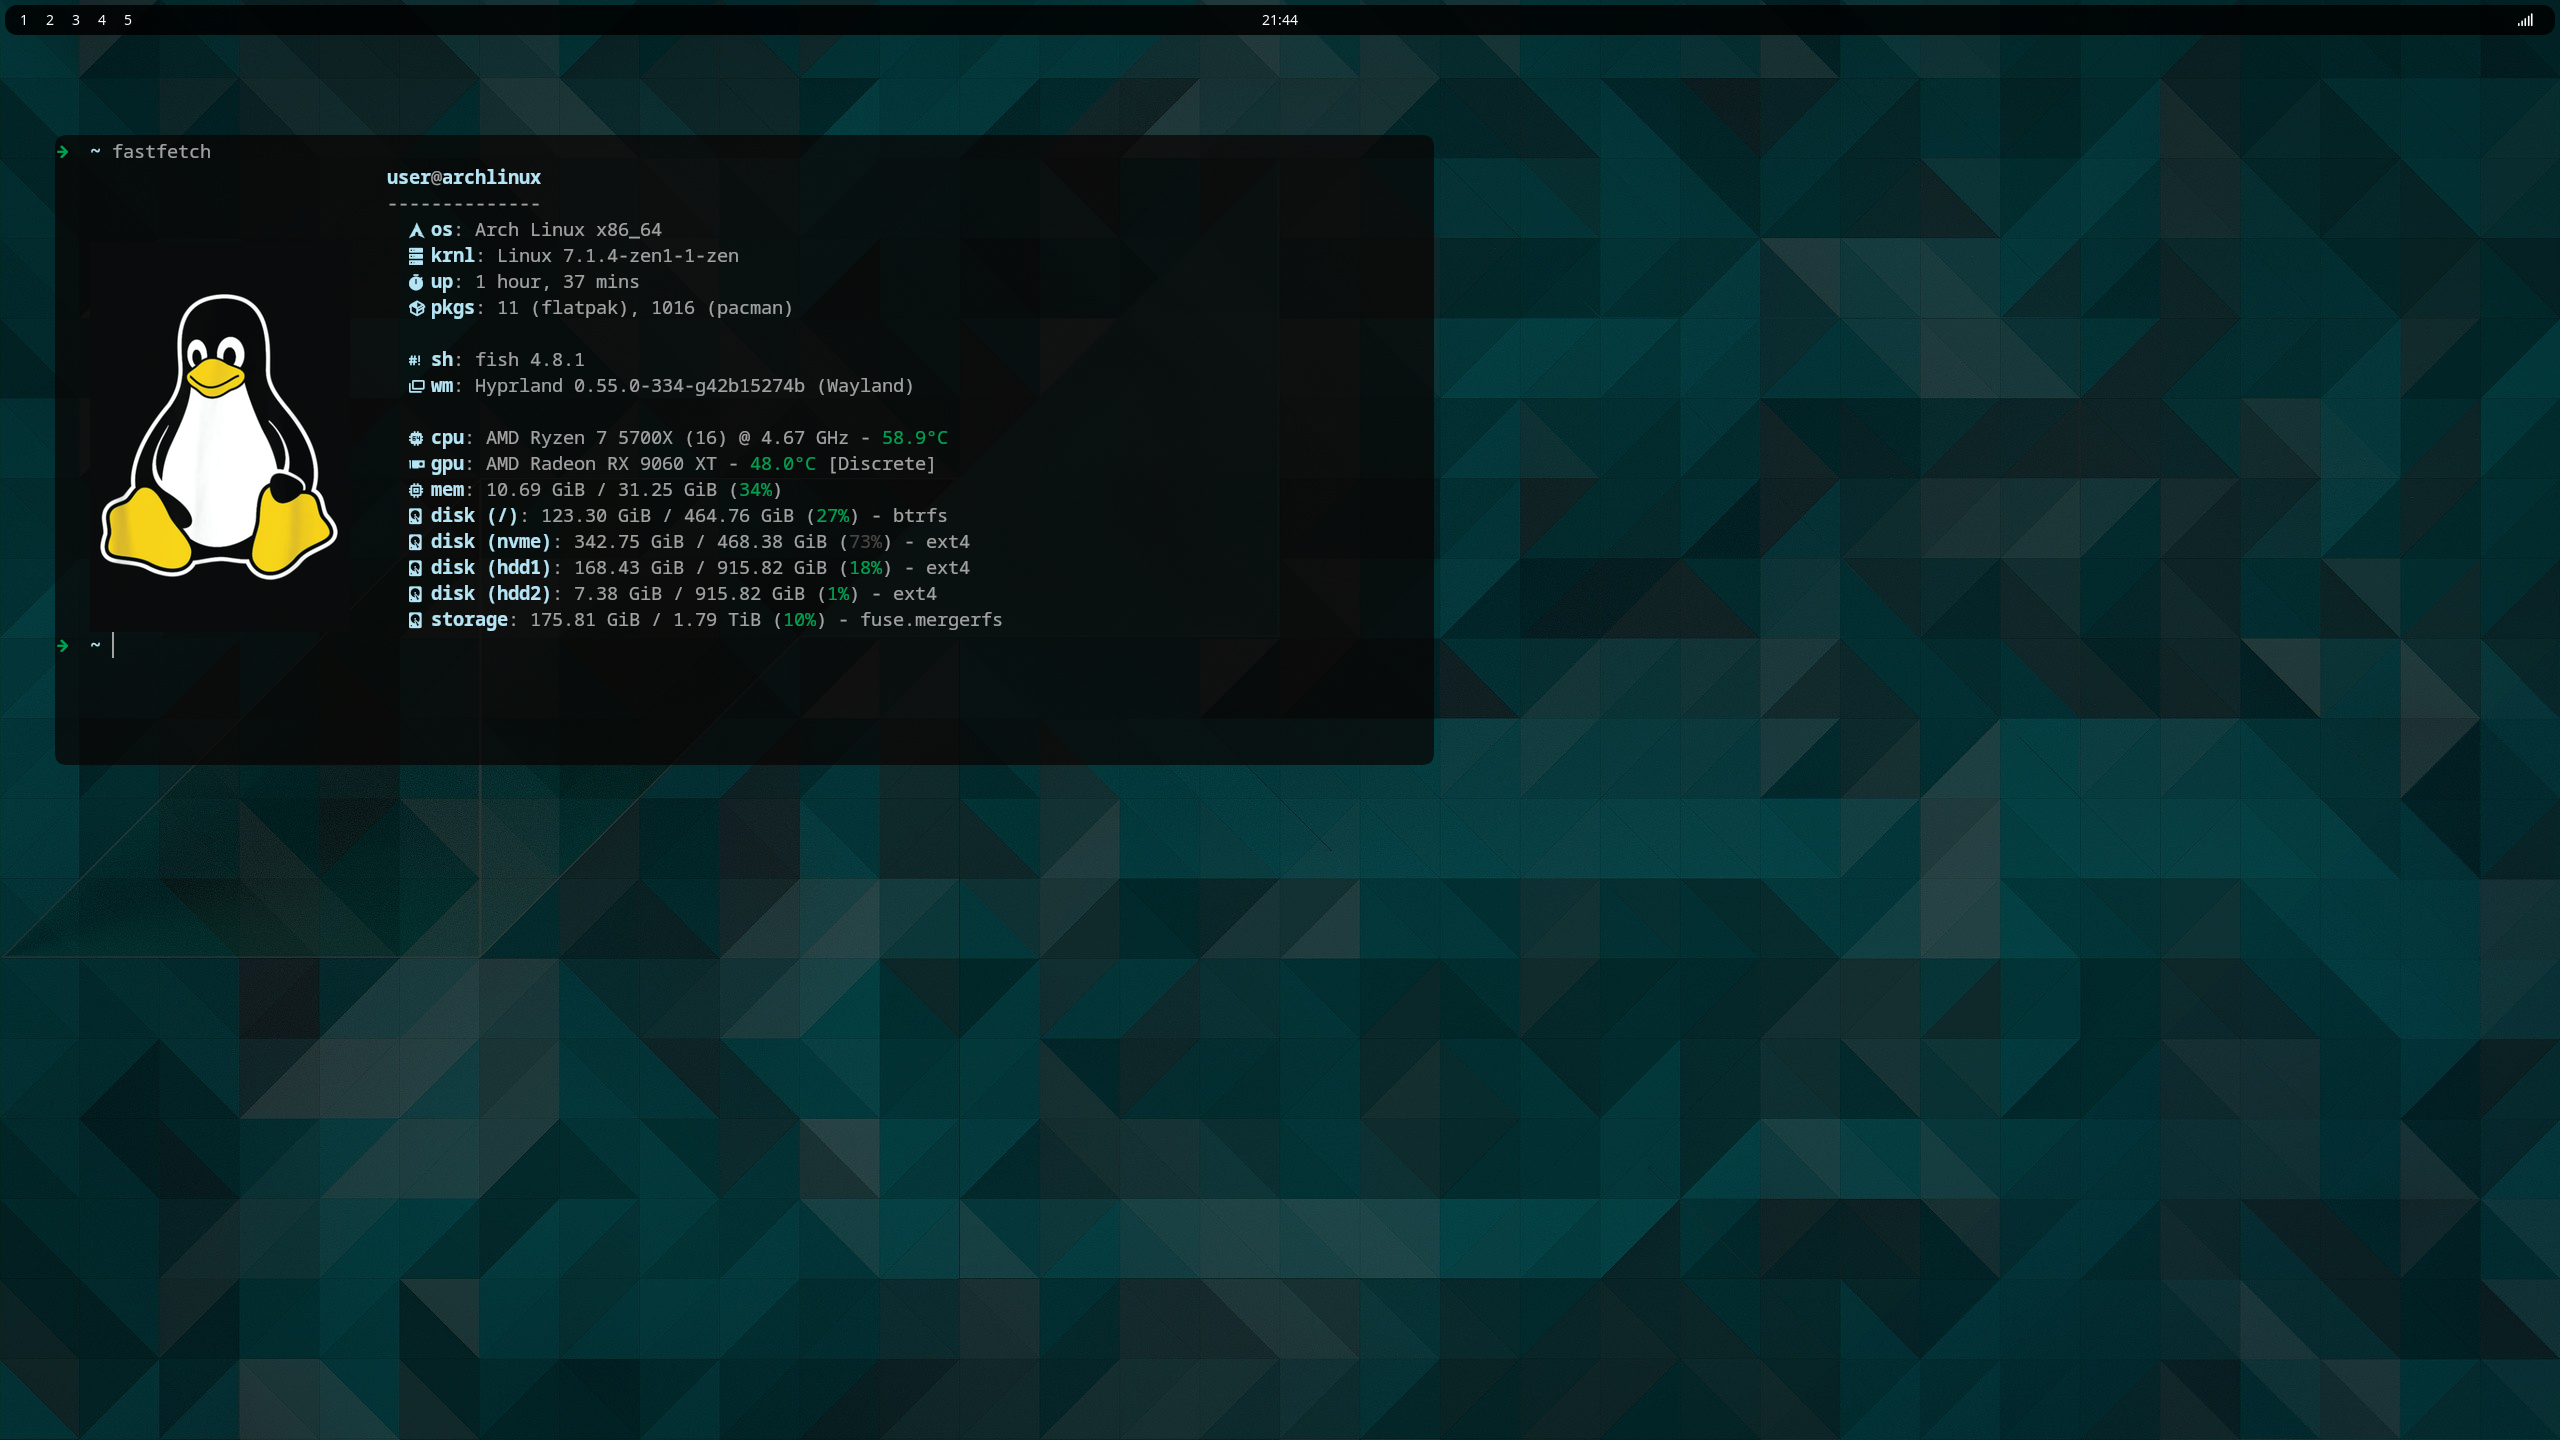
Task: Click the memory icon beside mem
Action: coord(416,490)
